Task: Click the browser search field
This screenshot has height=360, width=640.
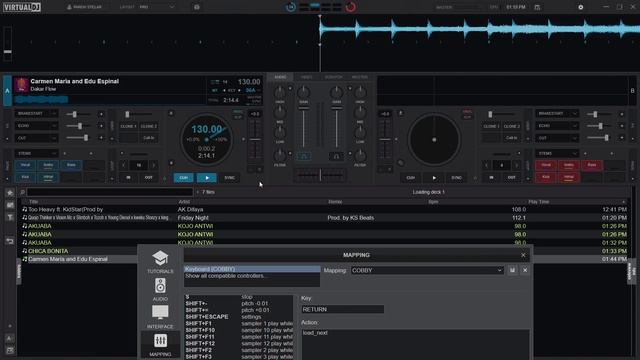Action: click(110, 192)
